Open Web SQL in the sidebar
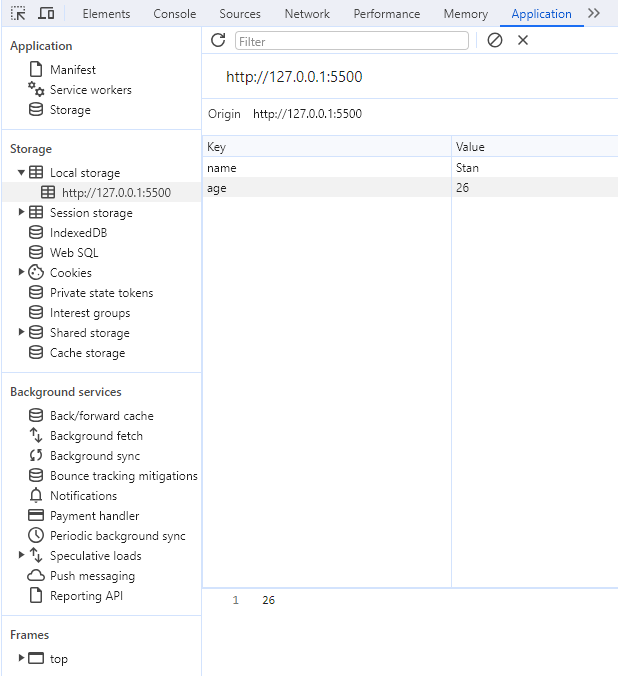 [74, 252]
